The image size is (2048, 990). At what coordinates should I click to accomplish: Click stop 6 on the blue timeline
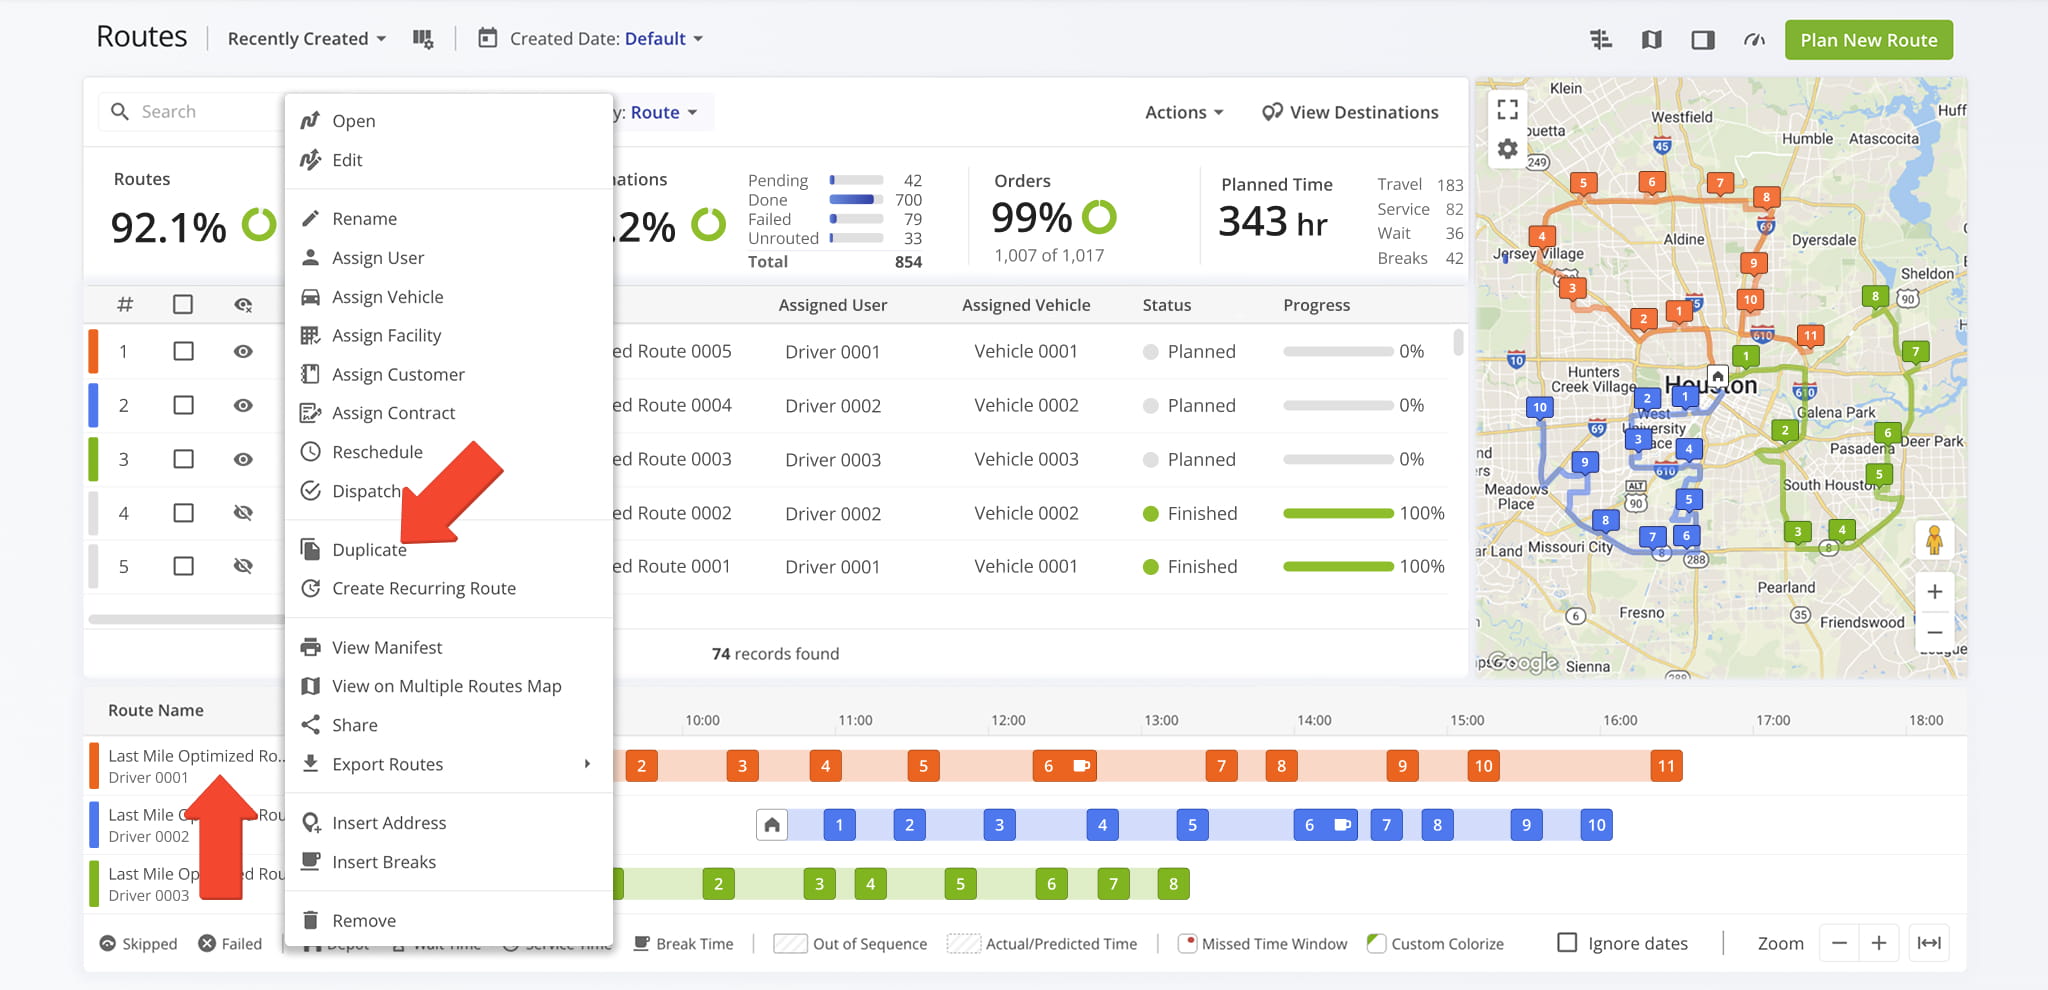(1309, 825)
